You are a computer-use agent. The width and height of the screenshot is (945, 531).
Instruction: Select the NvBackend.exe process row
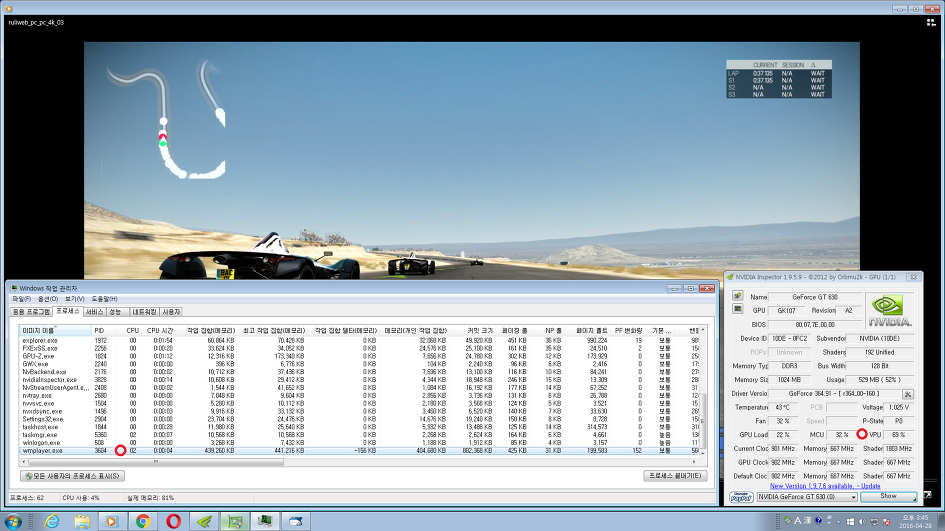pyautogui.click(x=359, y=372)
